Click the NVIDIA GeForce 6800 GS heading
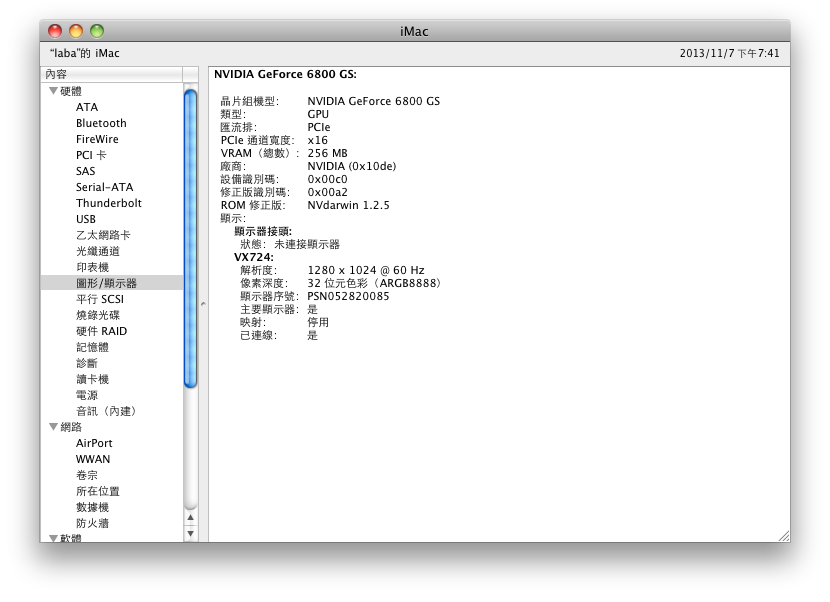Viewport: 830px width, 602px height. pyautogui.click(x=285, y=74)
